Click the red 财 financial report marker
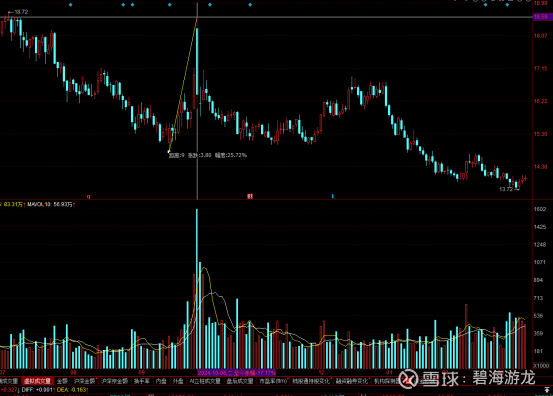 click(x=250, y=196)
